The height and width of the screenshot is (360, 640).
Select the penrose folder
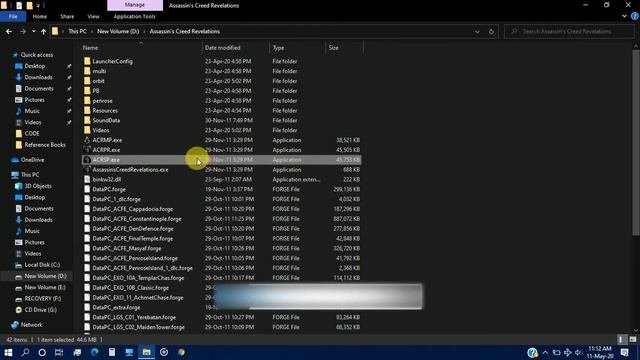tap(102, 100)
